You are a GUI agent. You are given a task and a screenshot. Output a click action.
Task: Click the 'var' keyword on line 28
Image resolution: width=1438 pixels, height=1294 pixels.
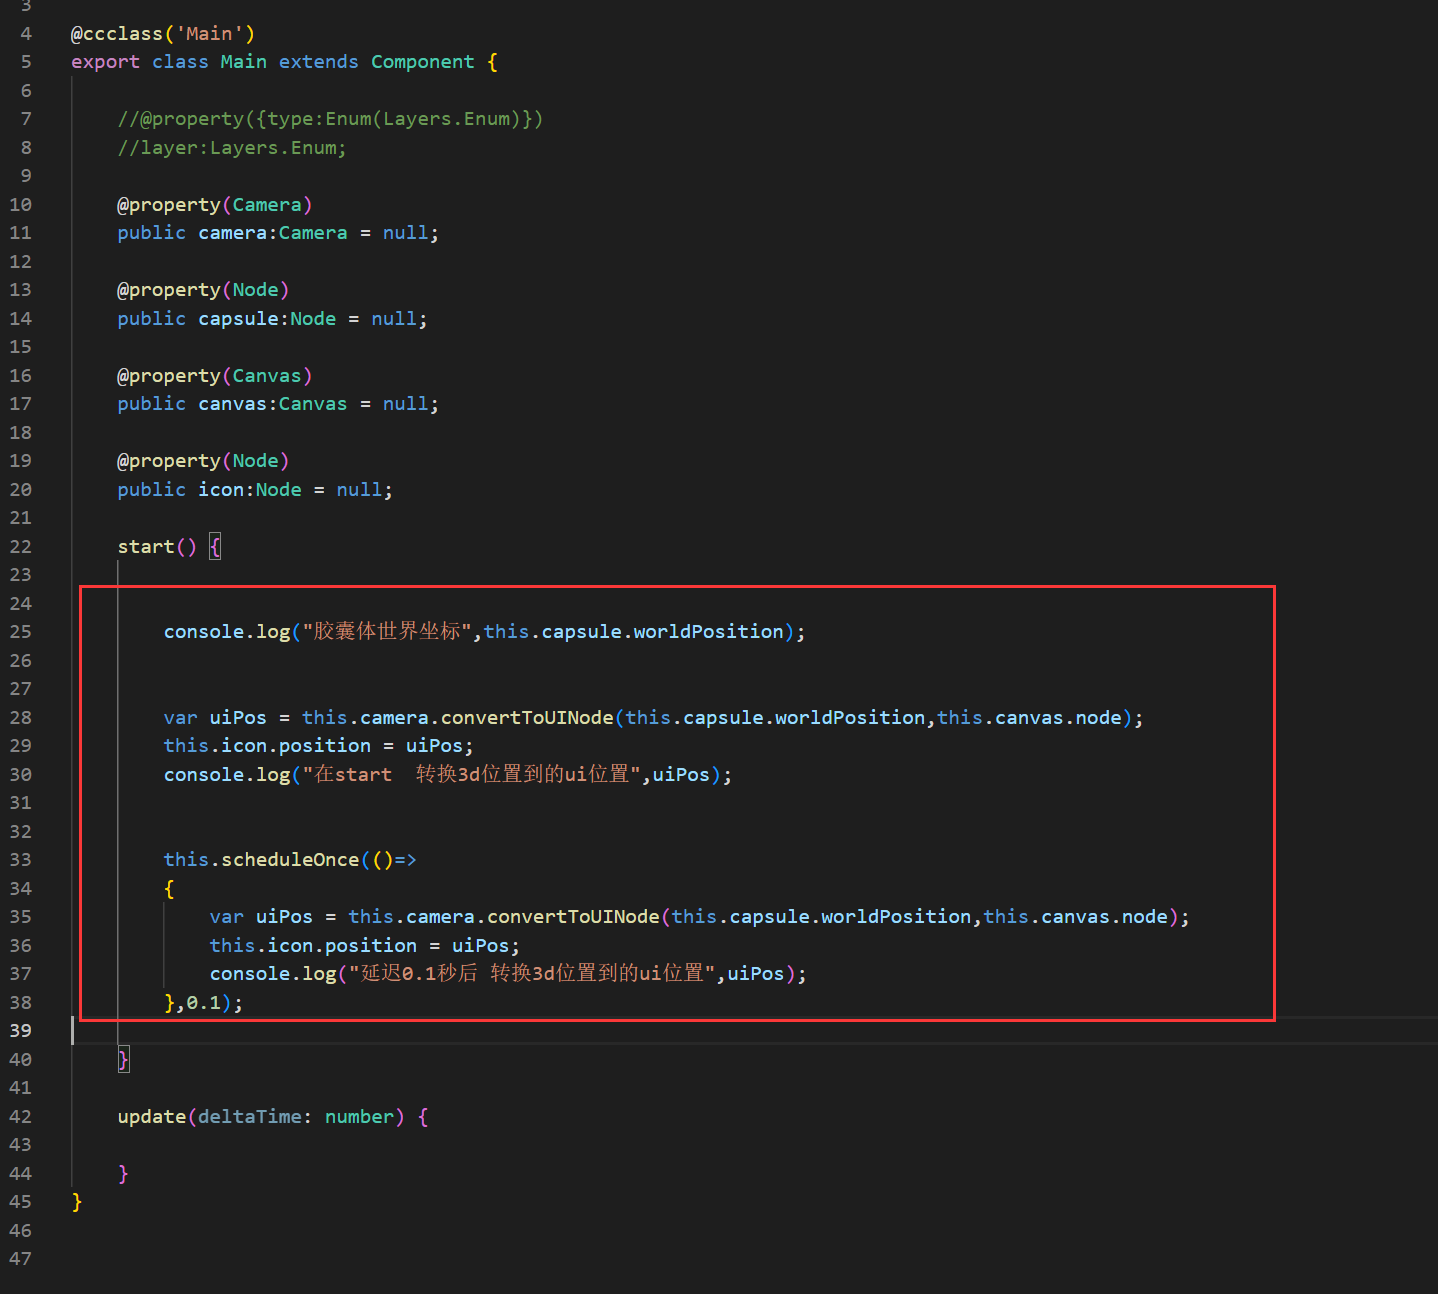click(x=180, y=718)
